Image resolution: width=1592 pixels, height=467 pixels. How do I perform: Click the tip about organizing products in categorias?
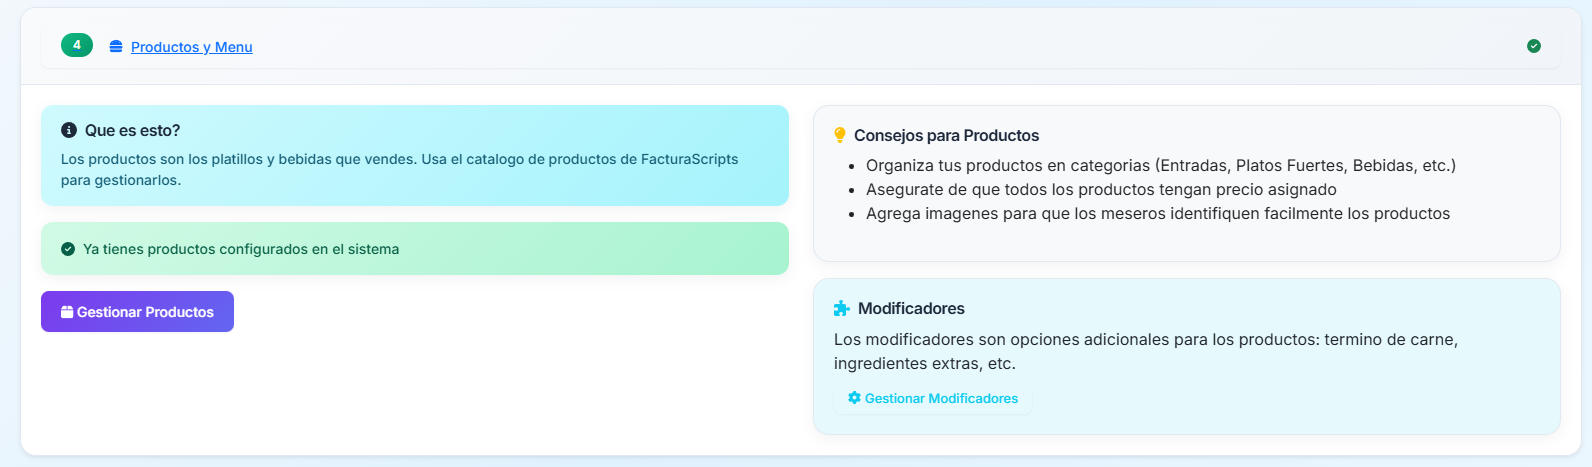pos(1160,165)
